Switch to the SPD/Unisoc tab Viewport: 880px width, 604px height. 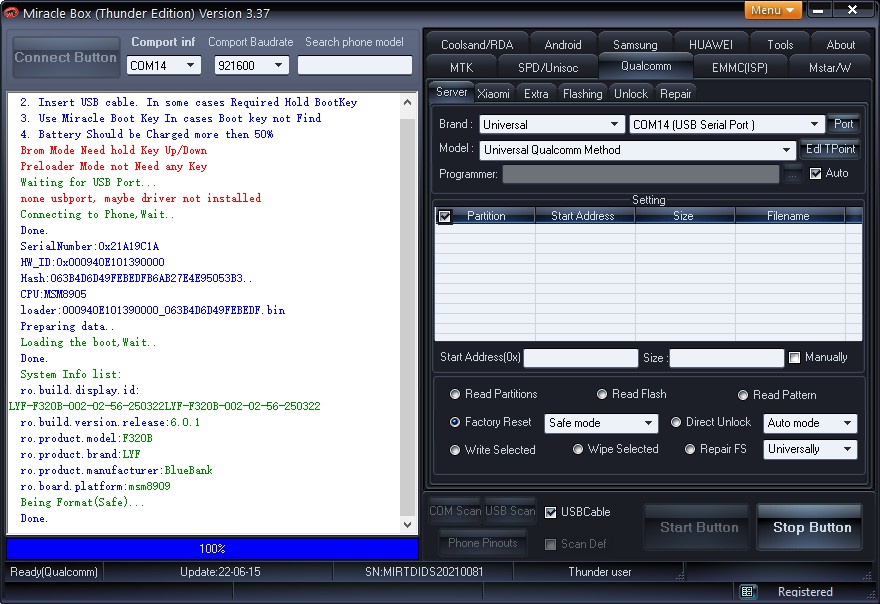pyautogui.click(x=548, y=67)
